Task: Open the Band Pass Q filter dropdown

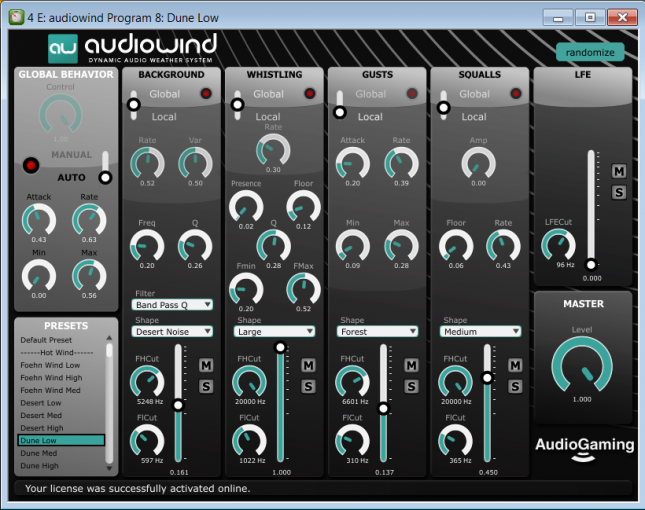Action: [x=173, y=304]
